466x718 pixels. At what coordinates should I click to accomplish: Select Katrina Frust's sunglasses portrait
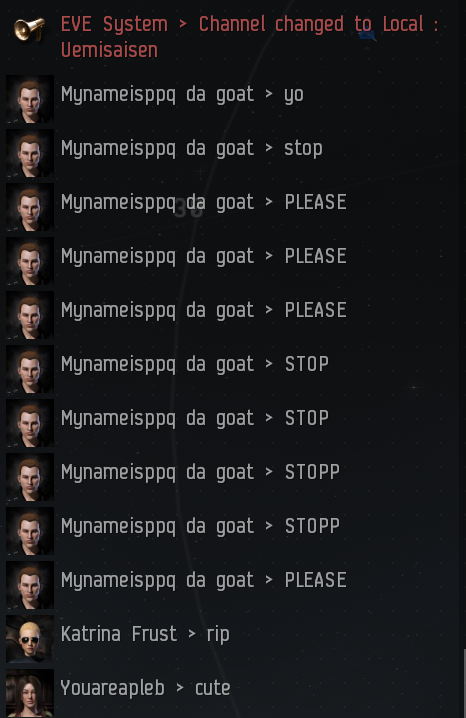[x=30, y=639]
